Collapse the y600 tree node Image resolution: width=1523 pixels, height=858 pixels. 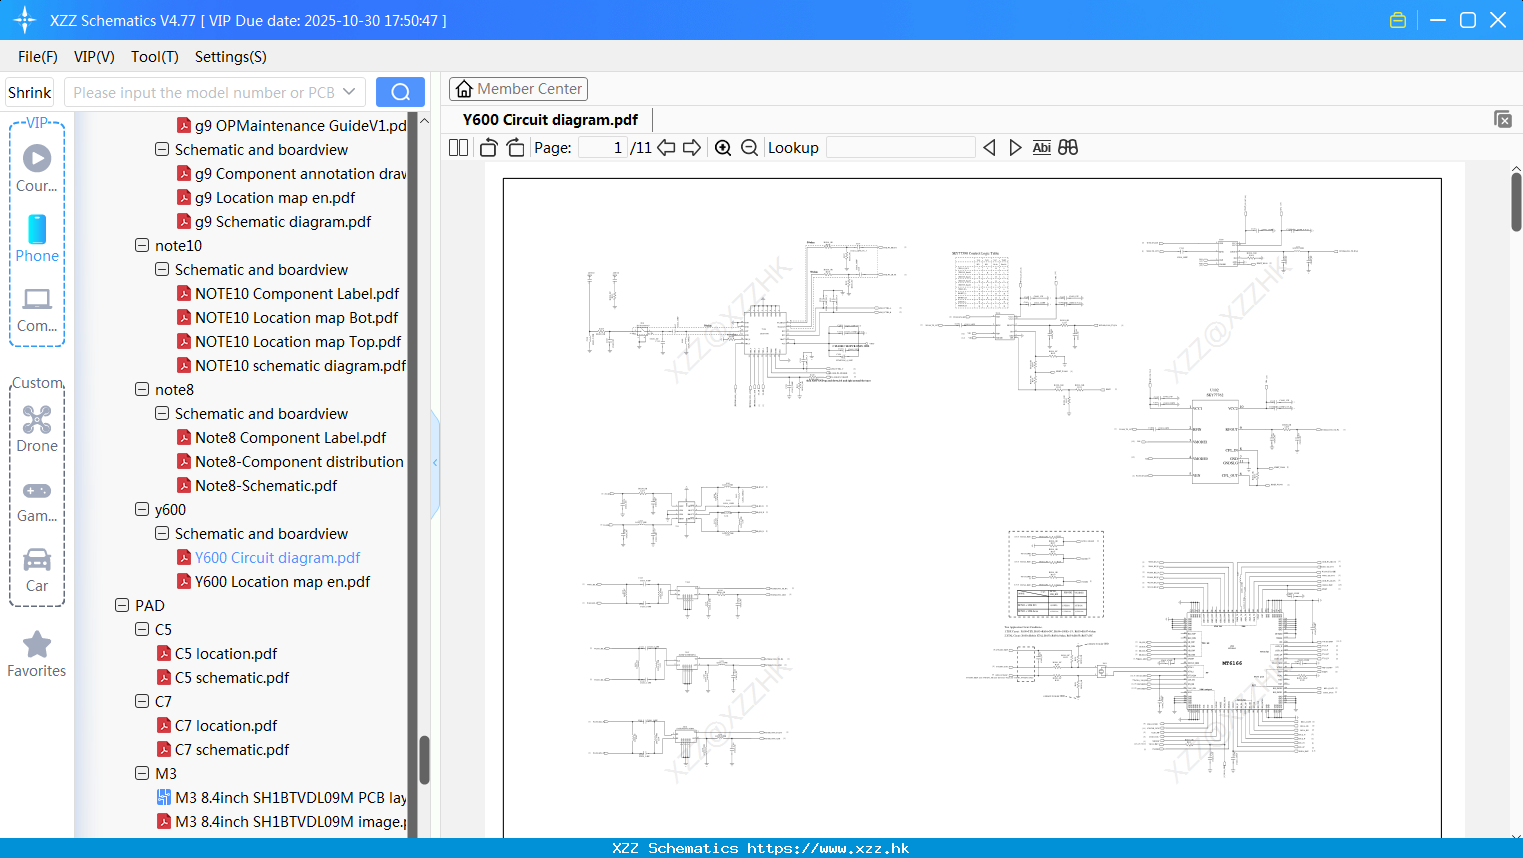point(142,509)
